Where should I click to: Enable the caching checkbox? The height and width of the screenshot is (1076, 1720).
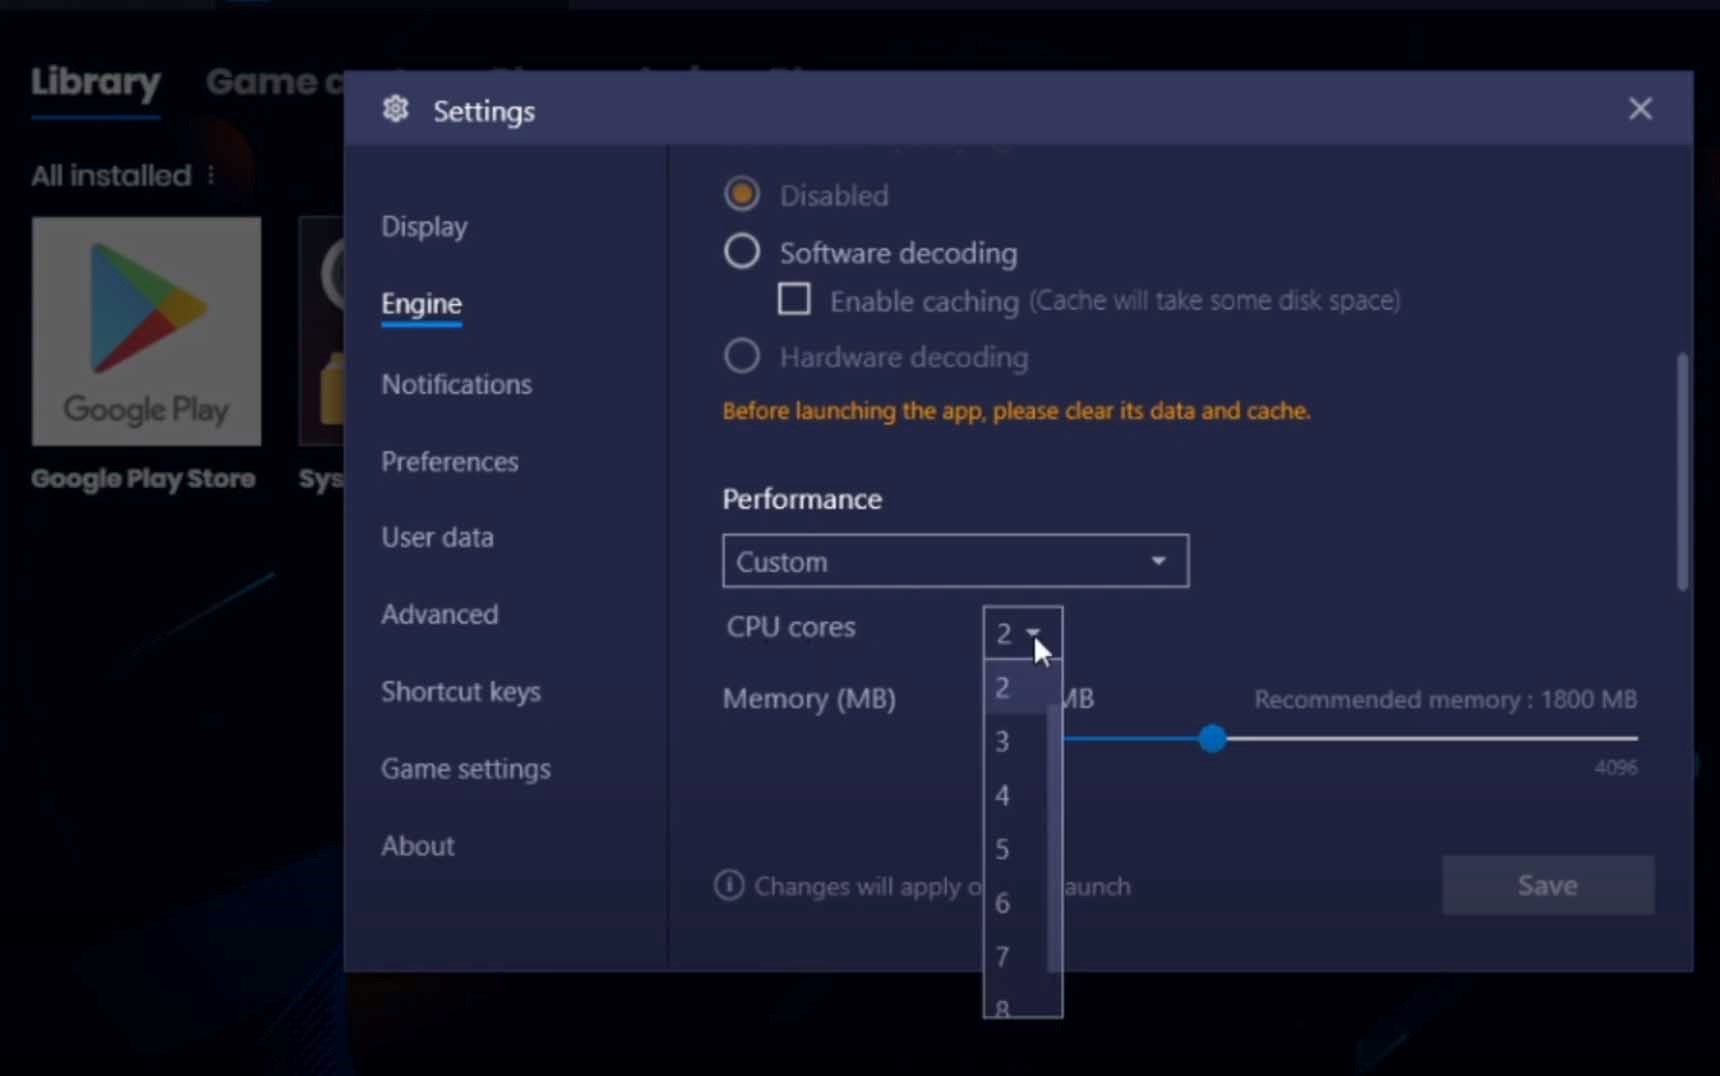tap(794, 300)
